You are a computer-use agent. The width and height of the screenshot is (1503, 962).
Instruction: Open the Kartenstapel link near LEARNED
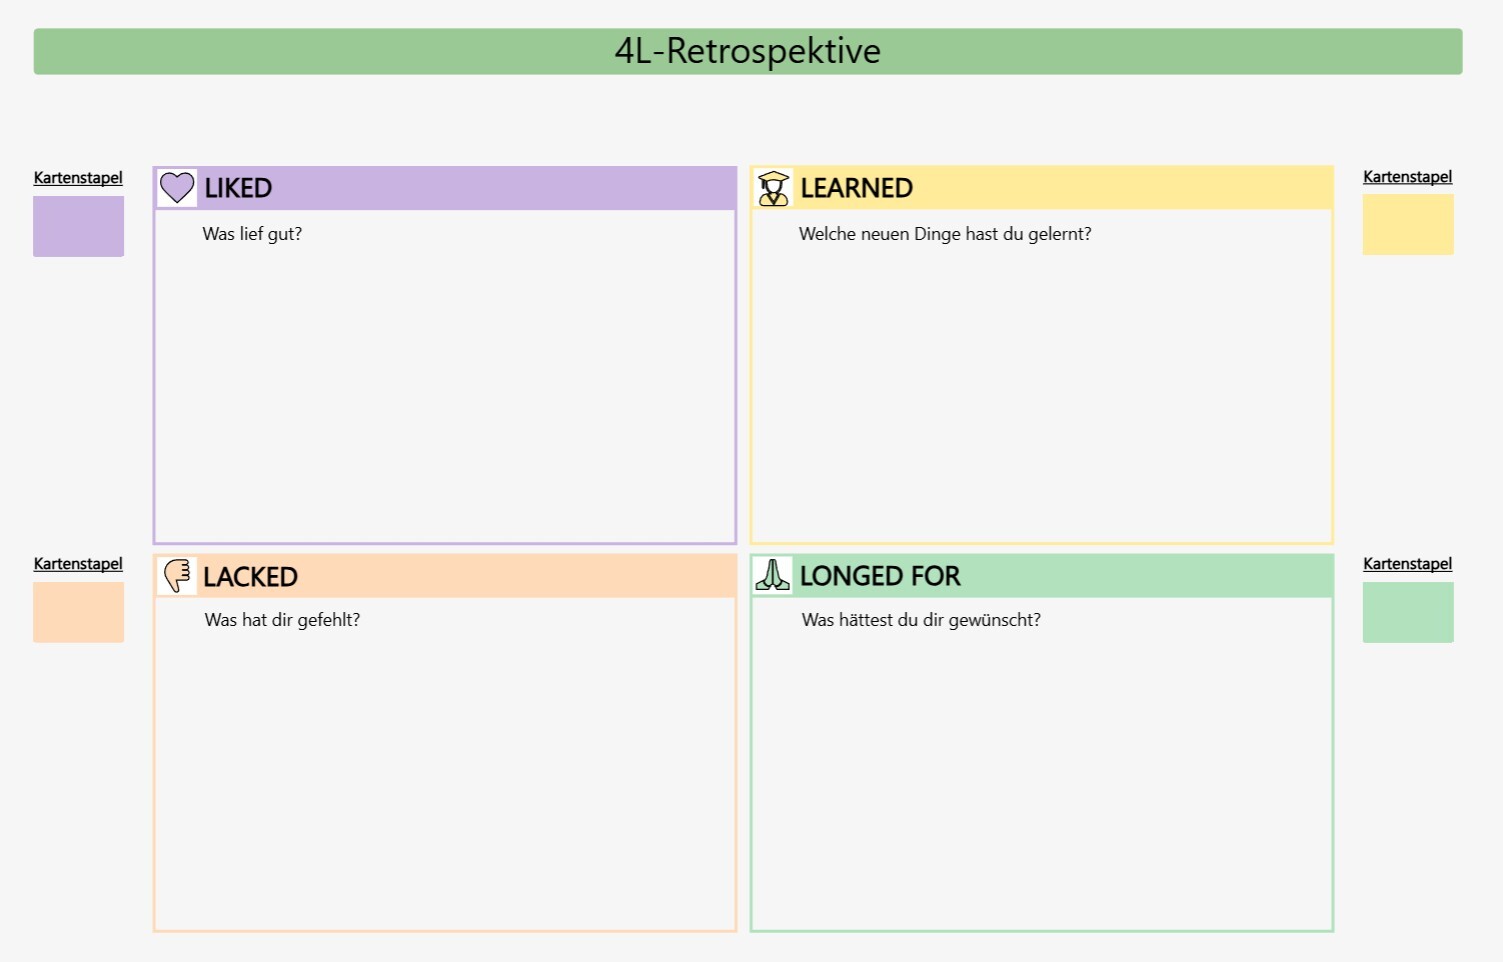[x=1407, y=177]
